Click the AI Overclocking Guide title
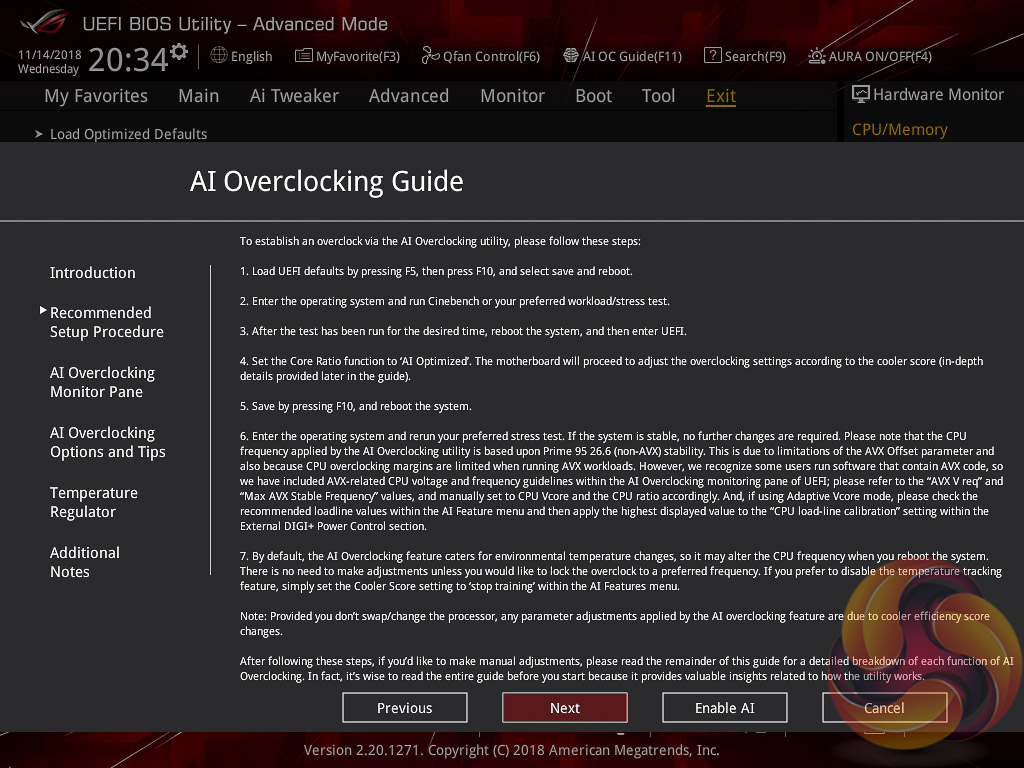Image resolution: width=1024 pixels, height=768 pixels. pos(327,182)
